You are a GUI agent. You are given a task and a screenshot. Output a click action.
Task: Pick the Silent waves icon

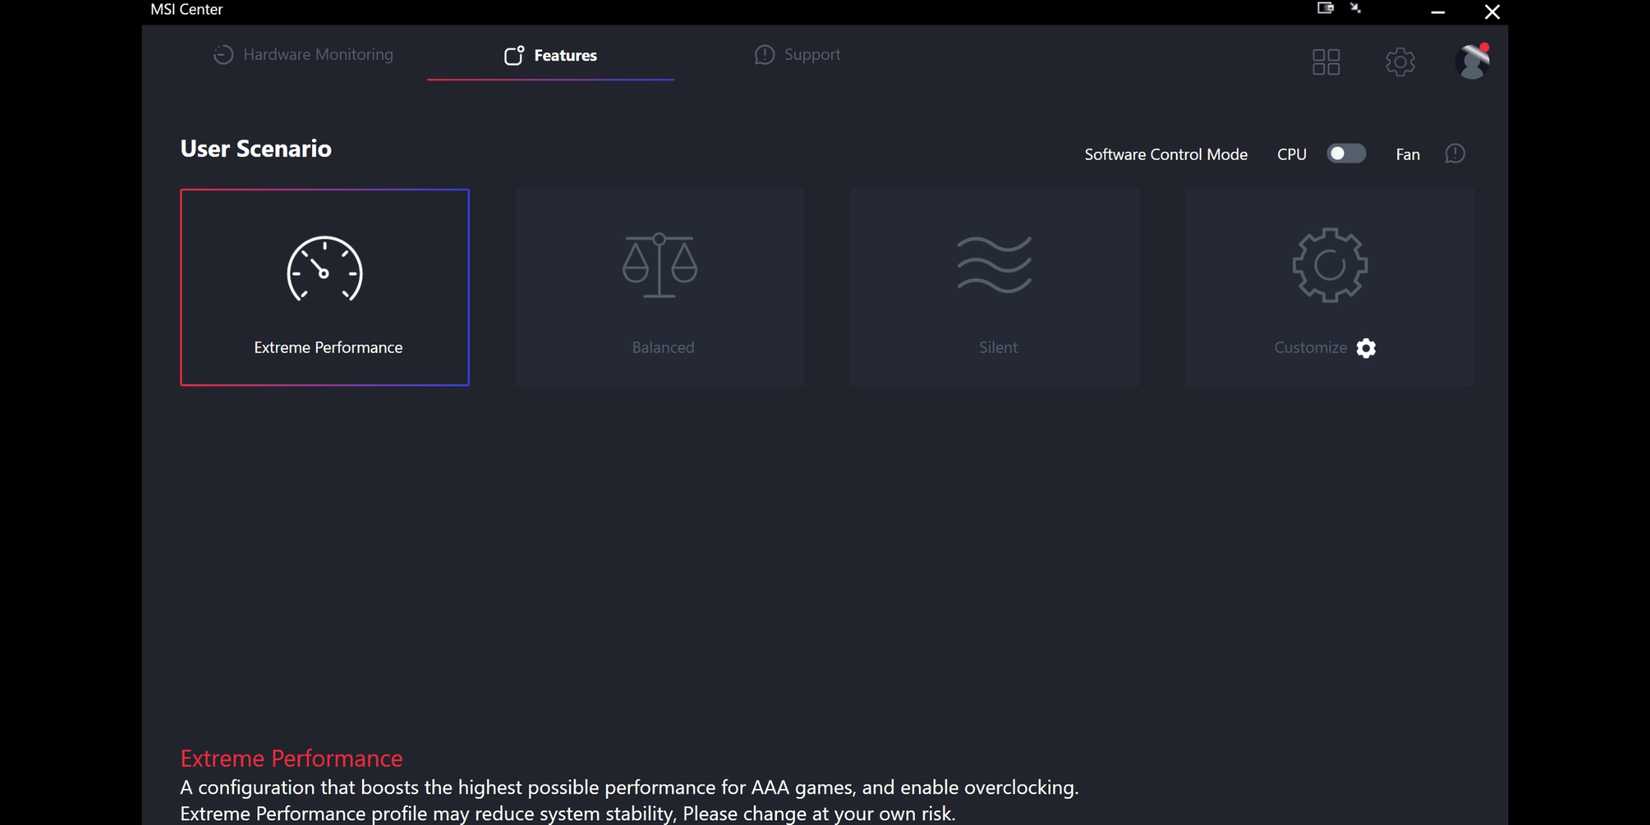click(994, 265)
